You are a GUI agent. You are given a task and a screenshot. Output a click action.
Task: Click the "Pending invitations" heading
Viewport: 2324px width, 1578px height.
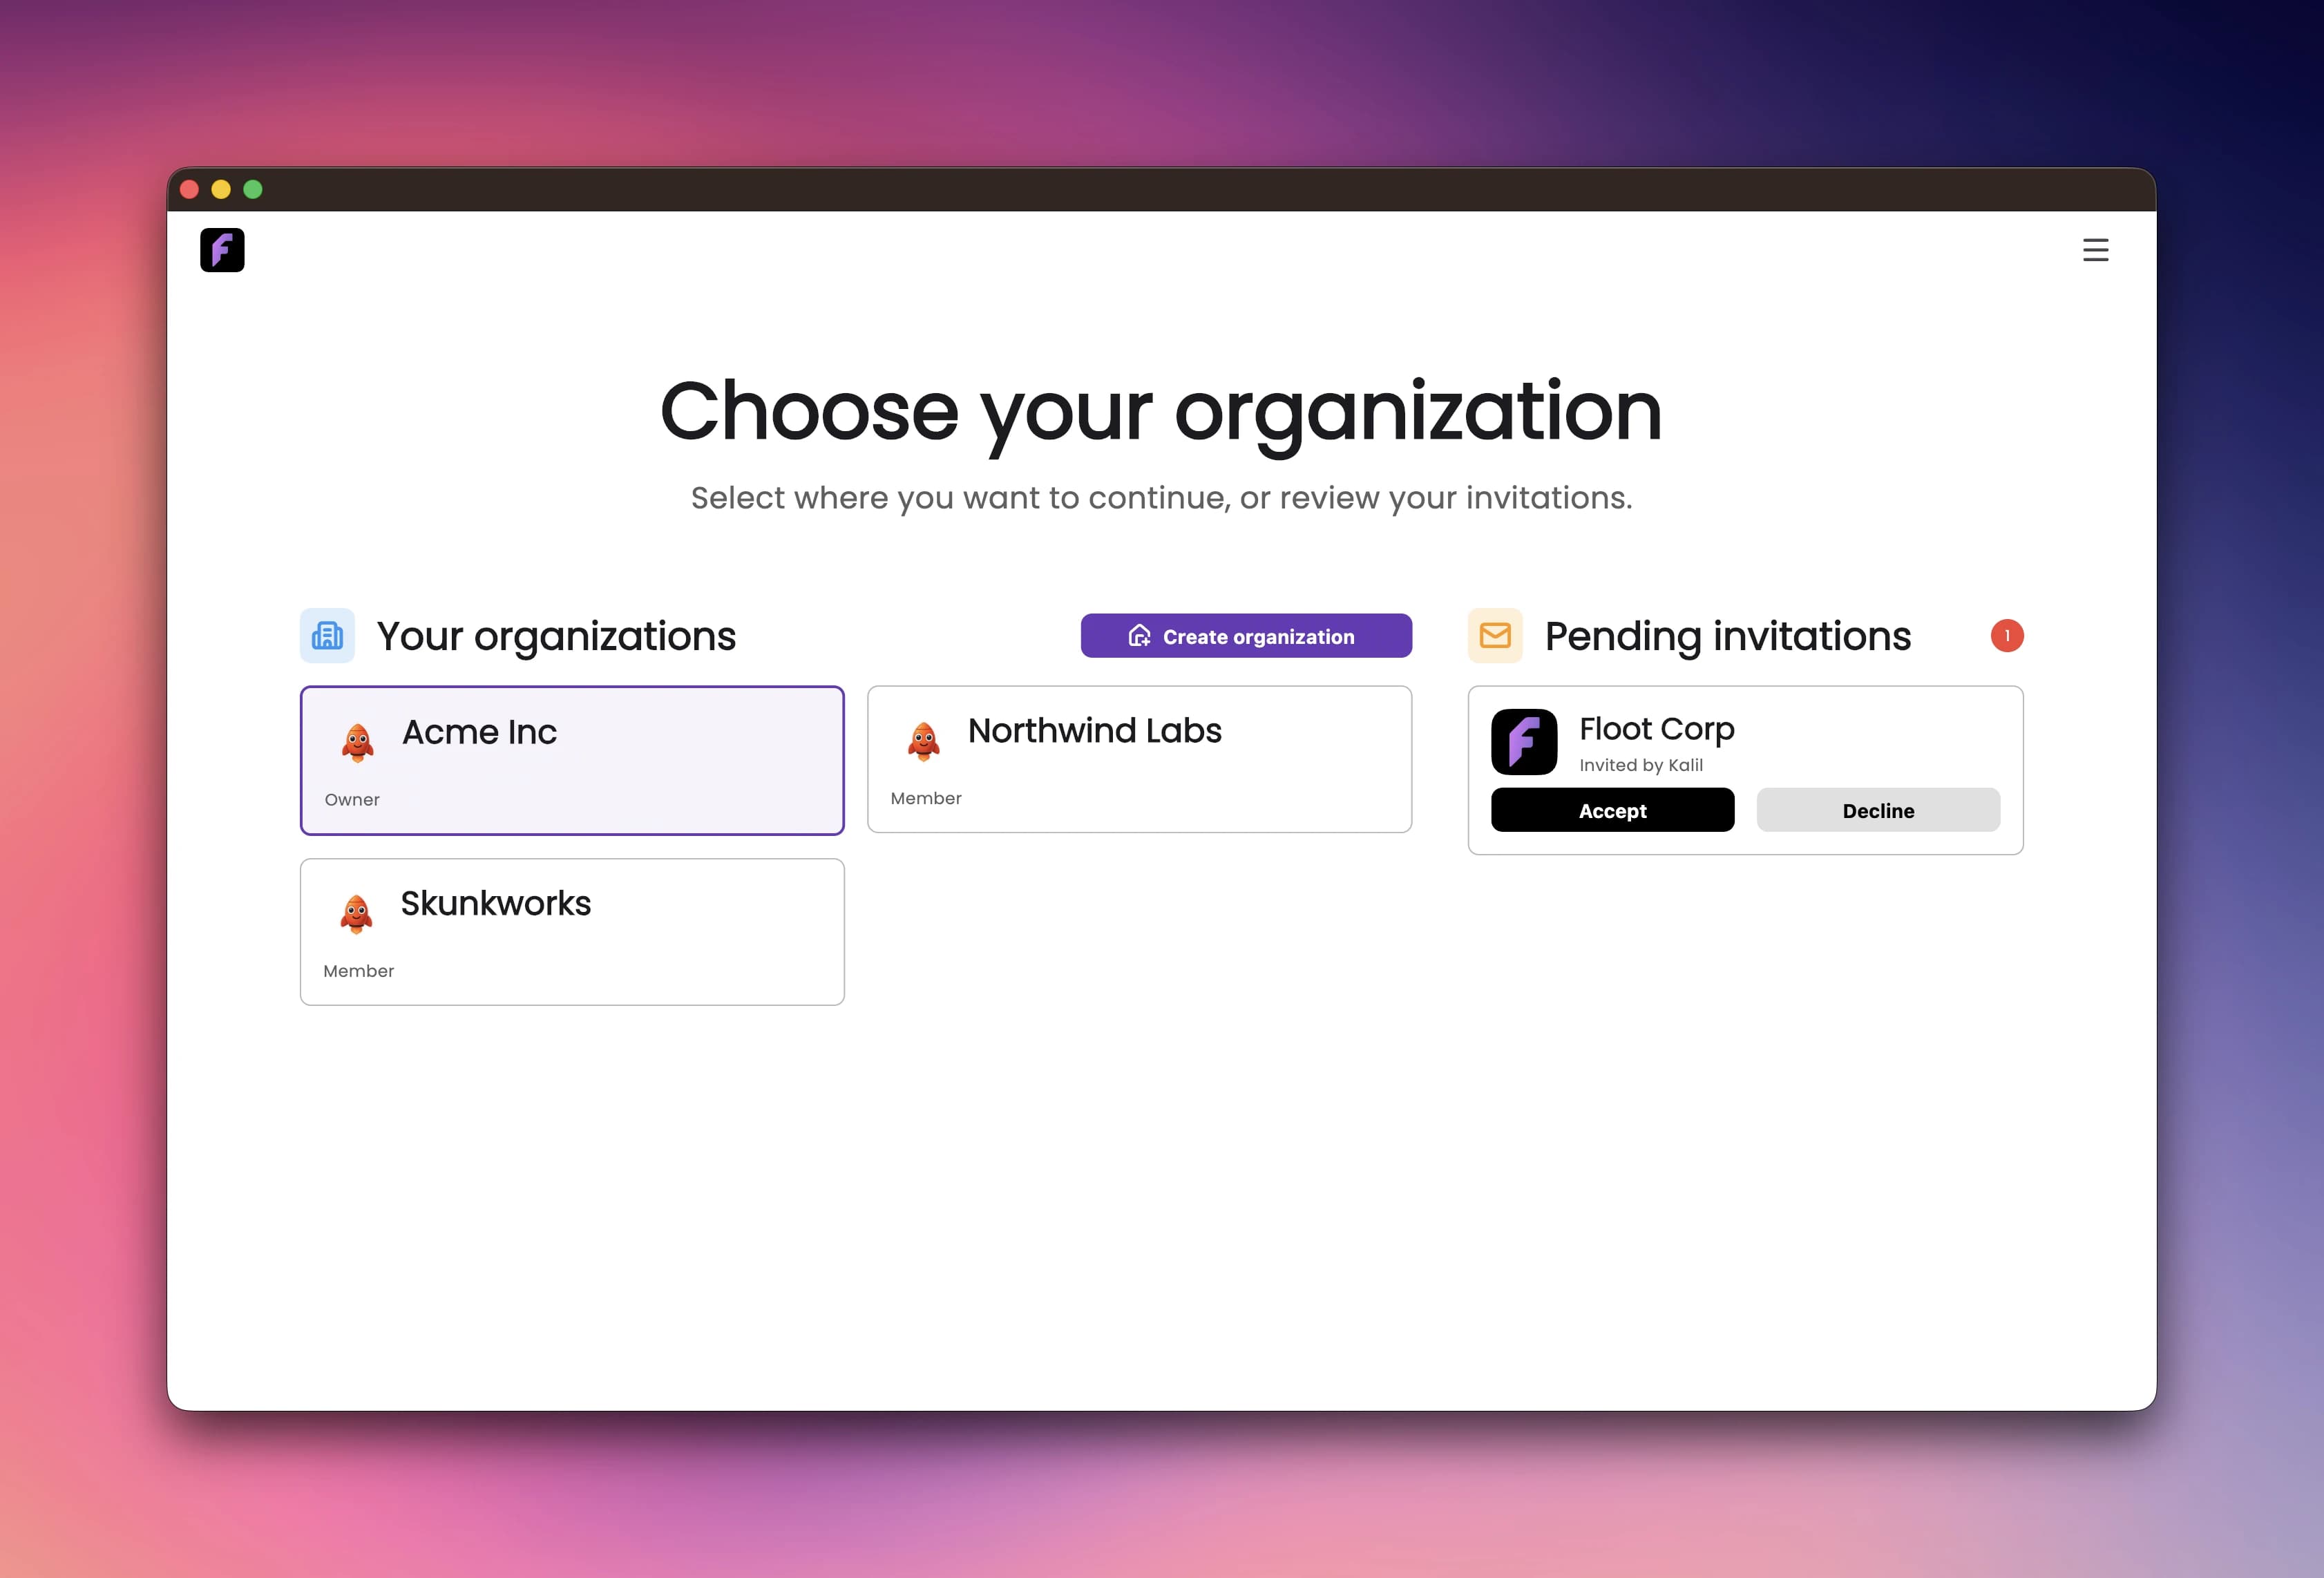click(x=1728, y=636)
